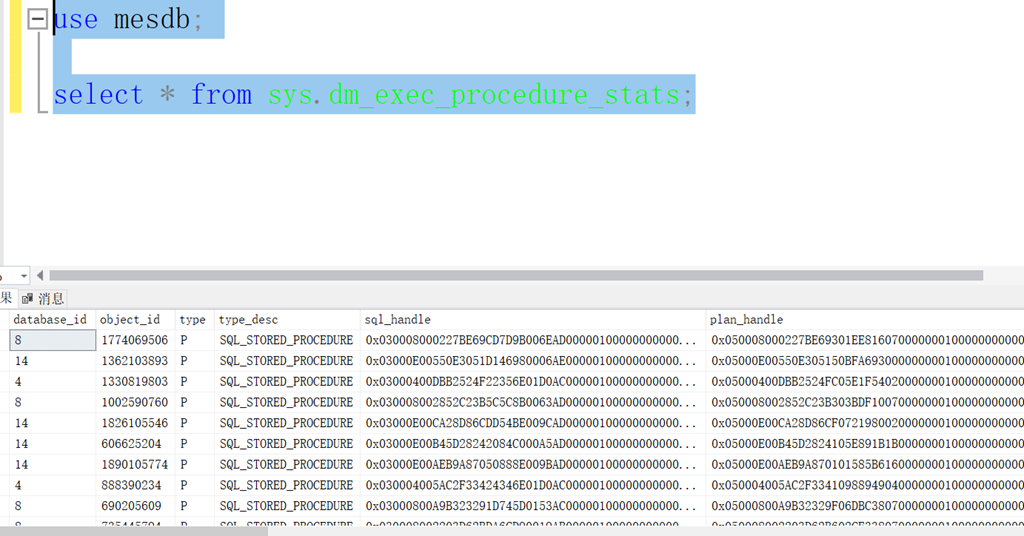The width and height of the screenshot is (1024, 536).
Task: Click sql_handle starting 0x03000E00CA28D86C
Action: pos(532,423)
